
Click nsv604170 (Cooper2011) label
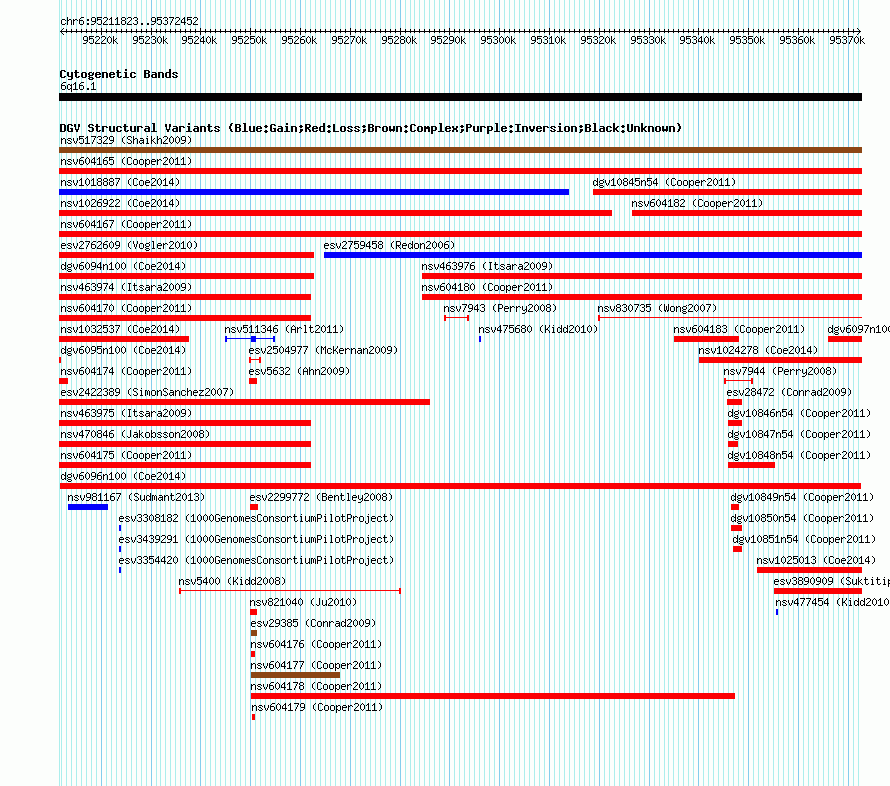[126, 308]
